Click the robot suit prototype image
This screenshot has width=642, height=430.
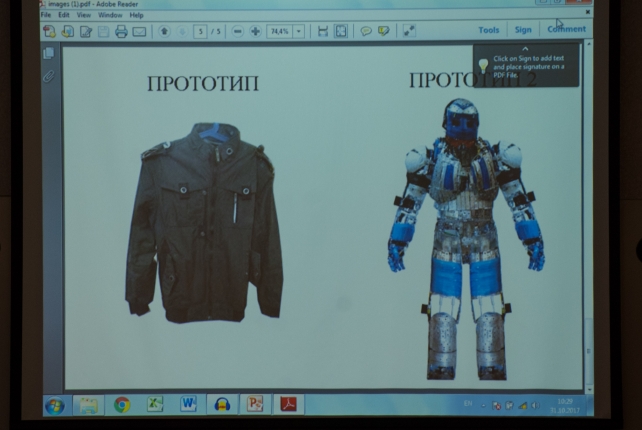click(x=466, y=239)
